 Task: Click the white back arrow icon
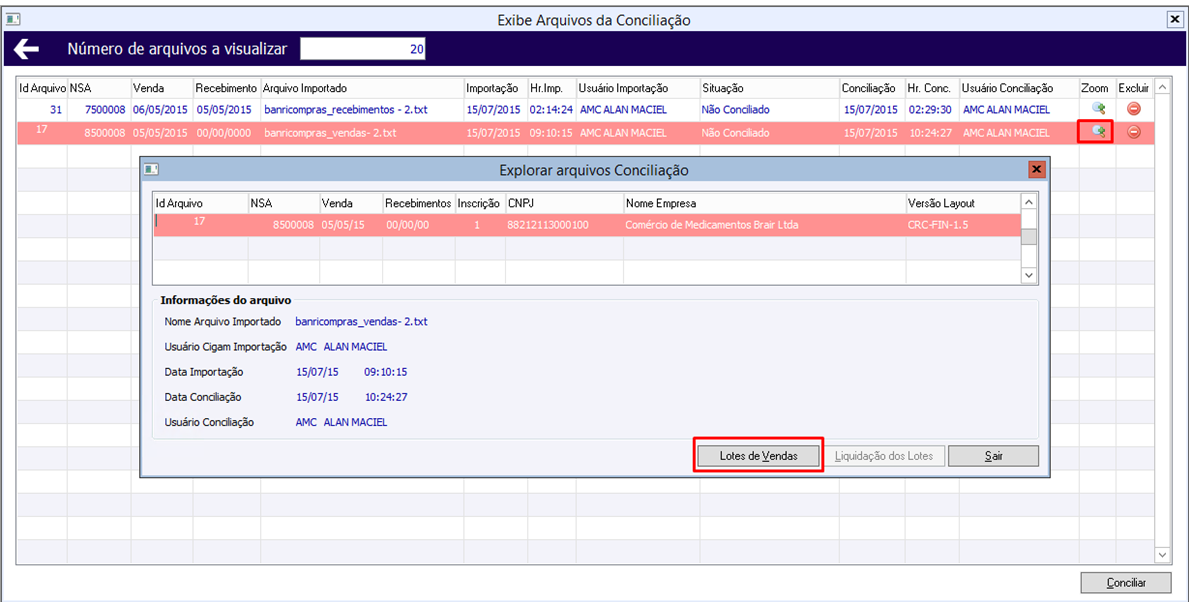[x=27, y=50]
